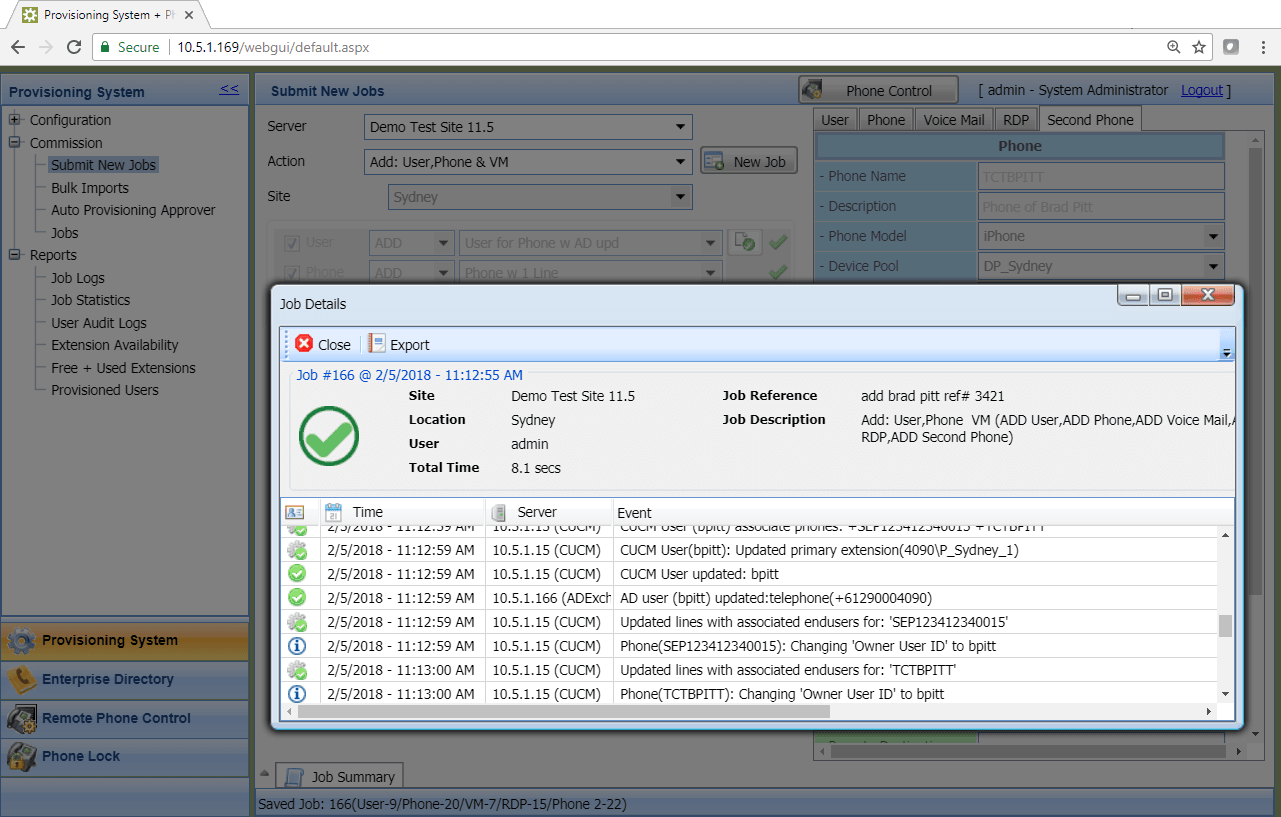Toggle the Phone checkbox in job steps
The height and width of the screenshot is (817, 1281).
(292, 272)
